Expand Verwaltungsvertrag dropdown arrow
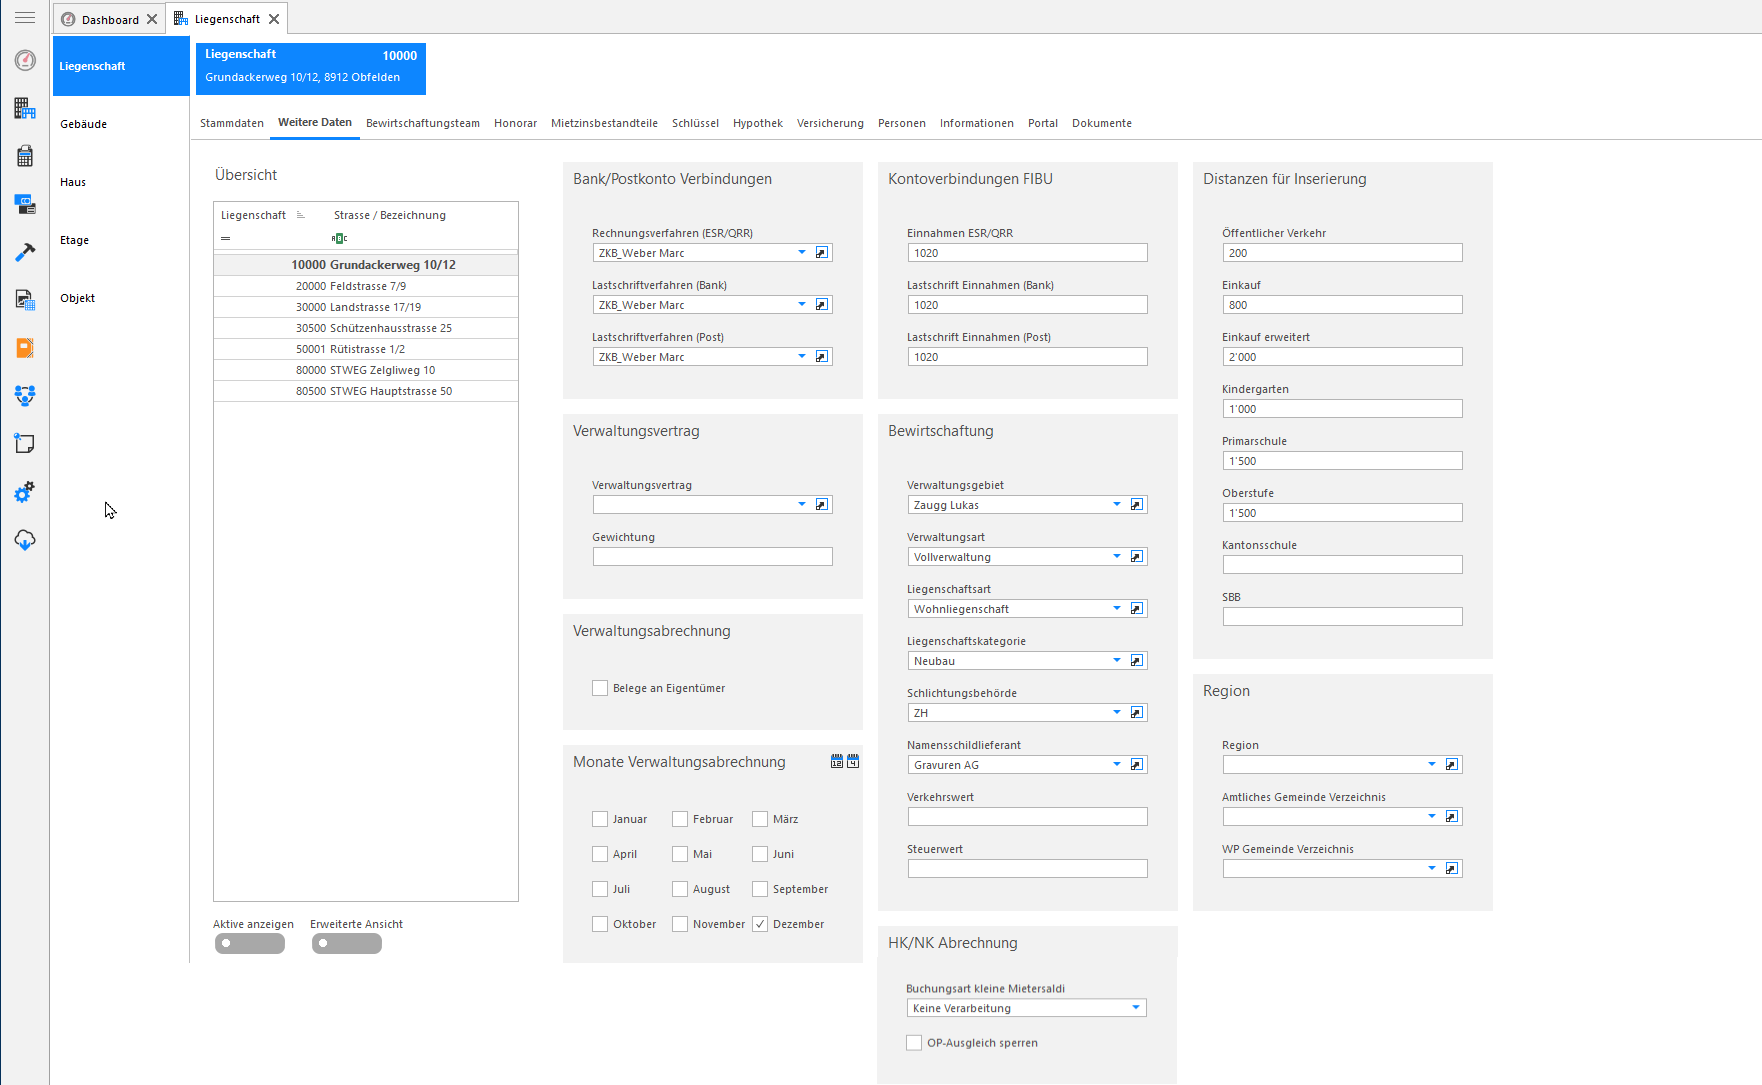 pos(802,505)
